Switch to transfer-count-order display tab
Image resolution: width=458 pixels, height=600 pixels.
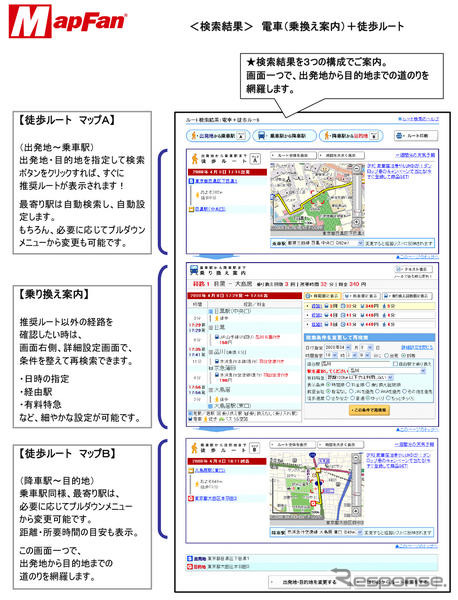(407, 296)
